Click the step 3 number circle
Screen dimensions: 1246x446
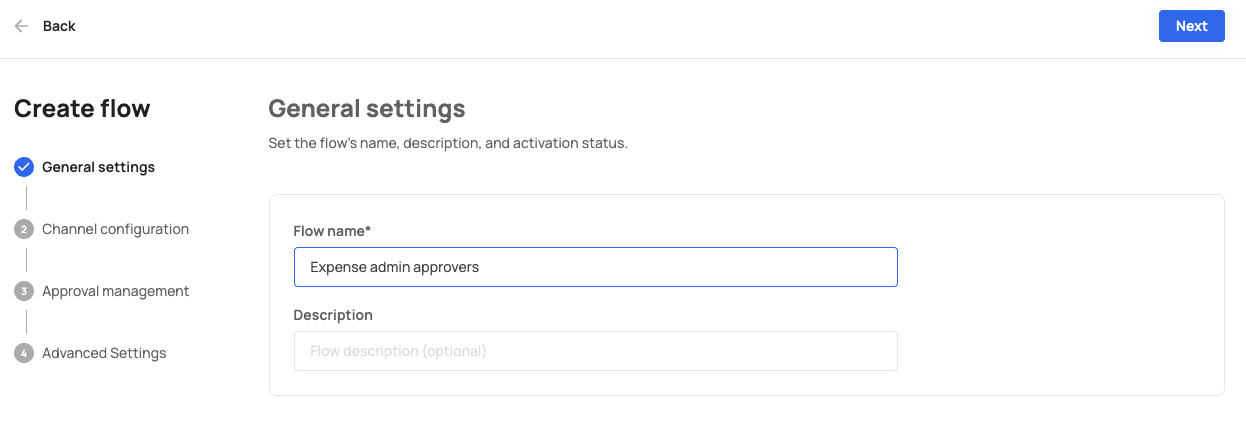pyautogui.click(x=24, y=291)
